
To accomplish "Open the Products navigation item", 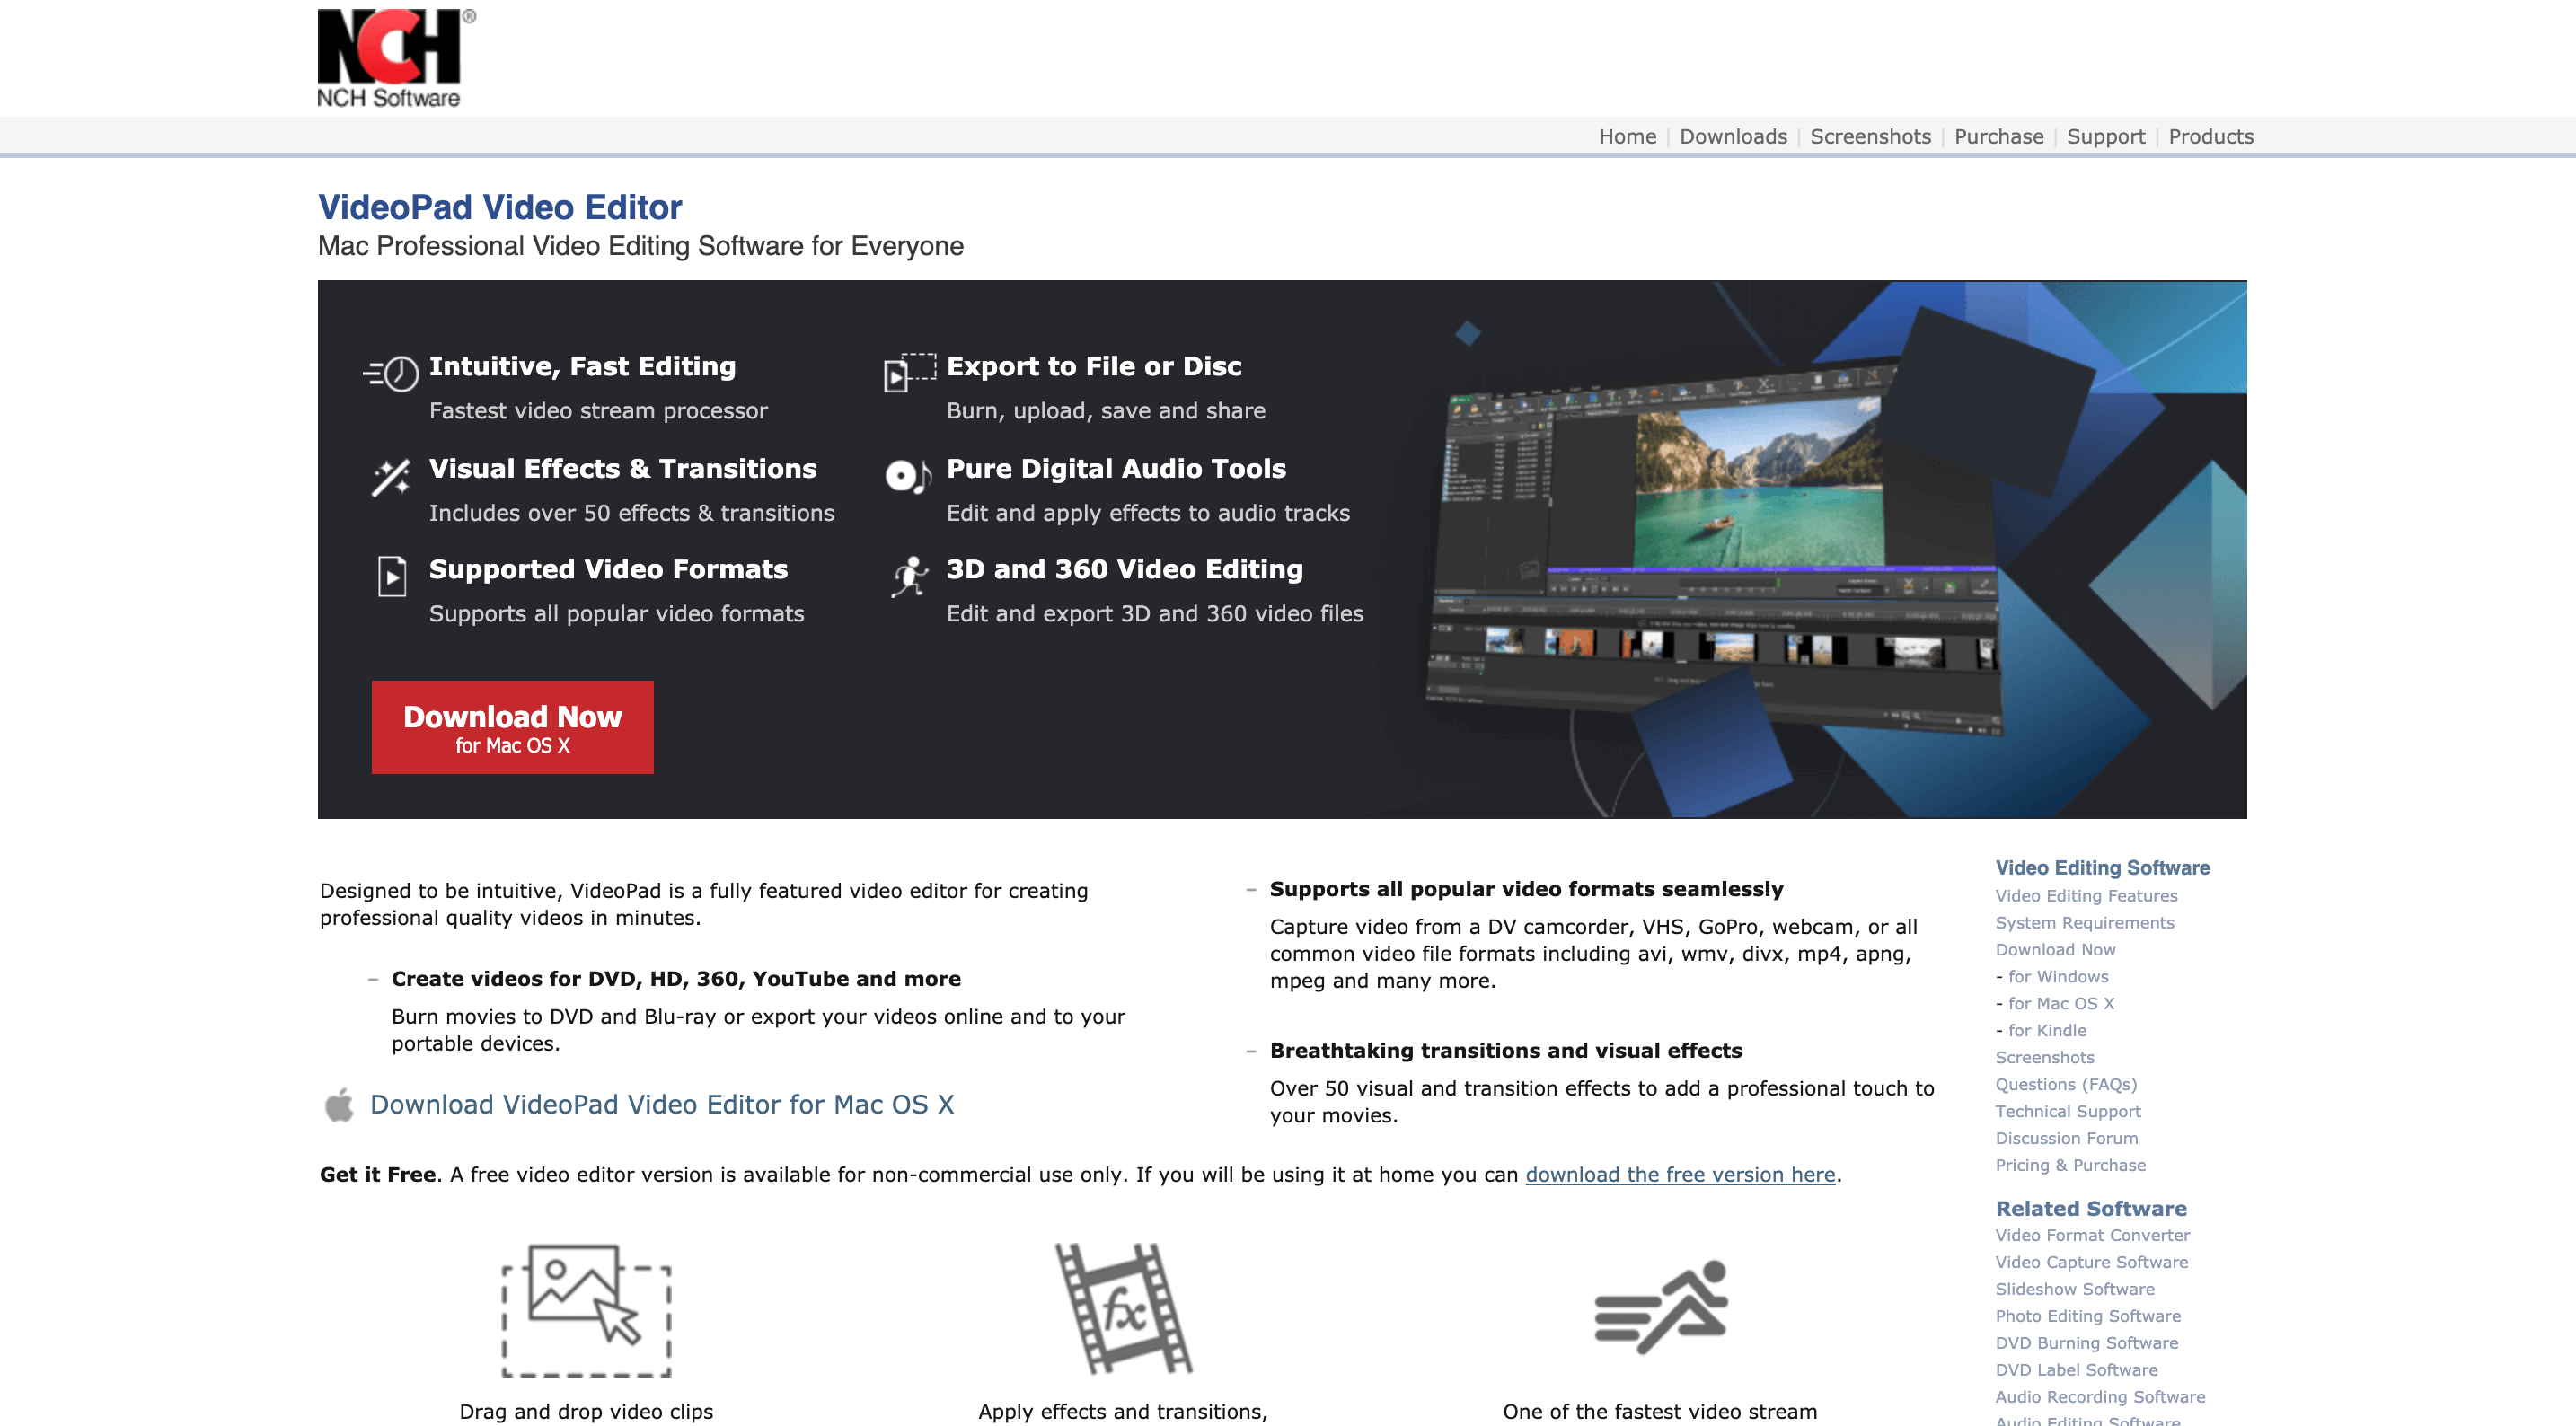I will click(2210, 137).
